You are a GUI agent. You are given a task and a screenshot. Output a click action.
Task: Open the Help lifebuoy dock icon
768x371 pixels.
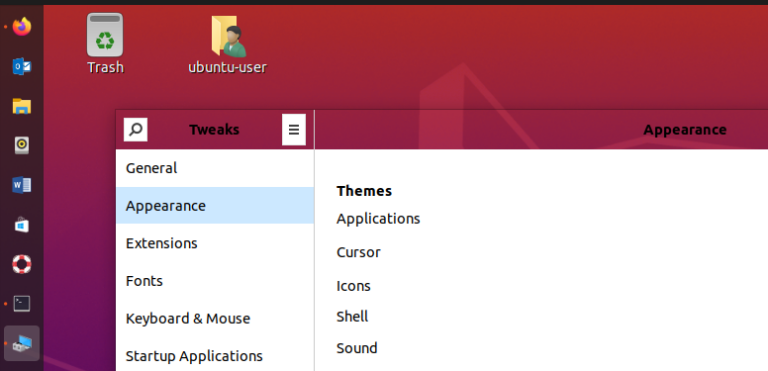[x=22, y=264]
